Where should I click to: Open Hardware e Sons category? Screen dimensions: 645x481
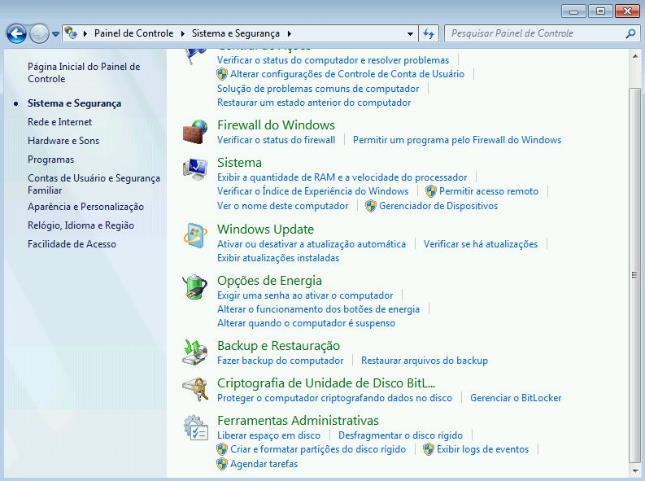tap(63, 140)
